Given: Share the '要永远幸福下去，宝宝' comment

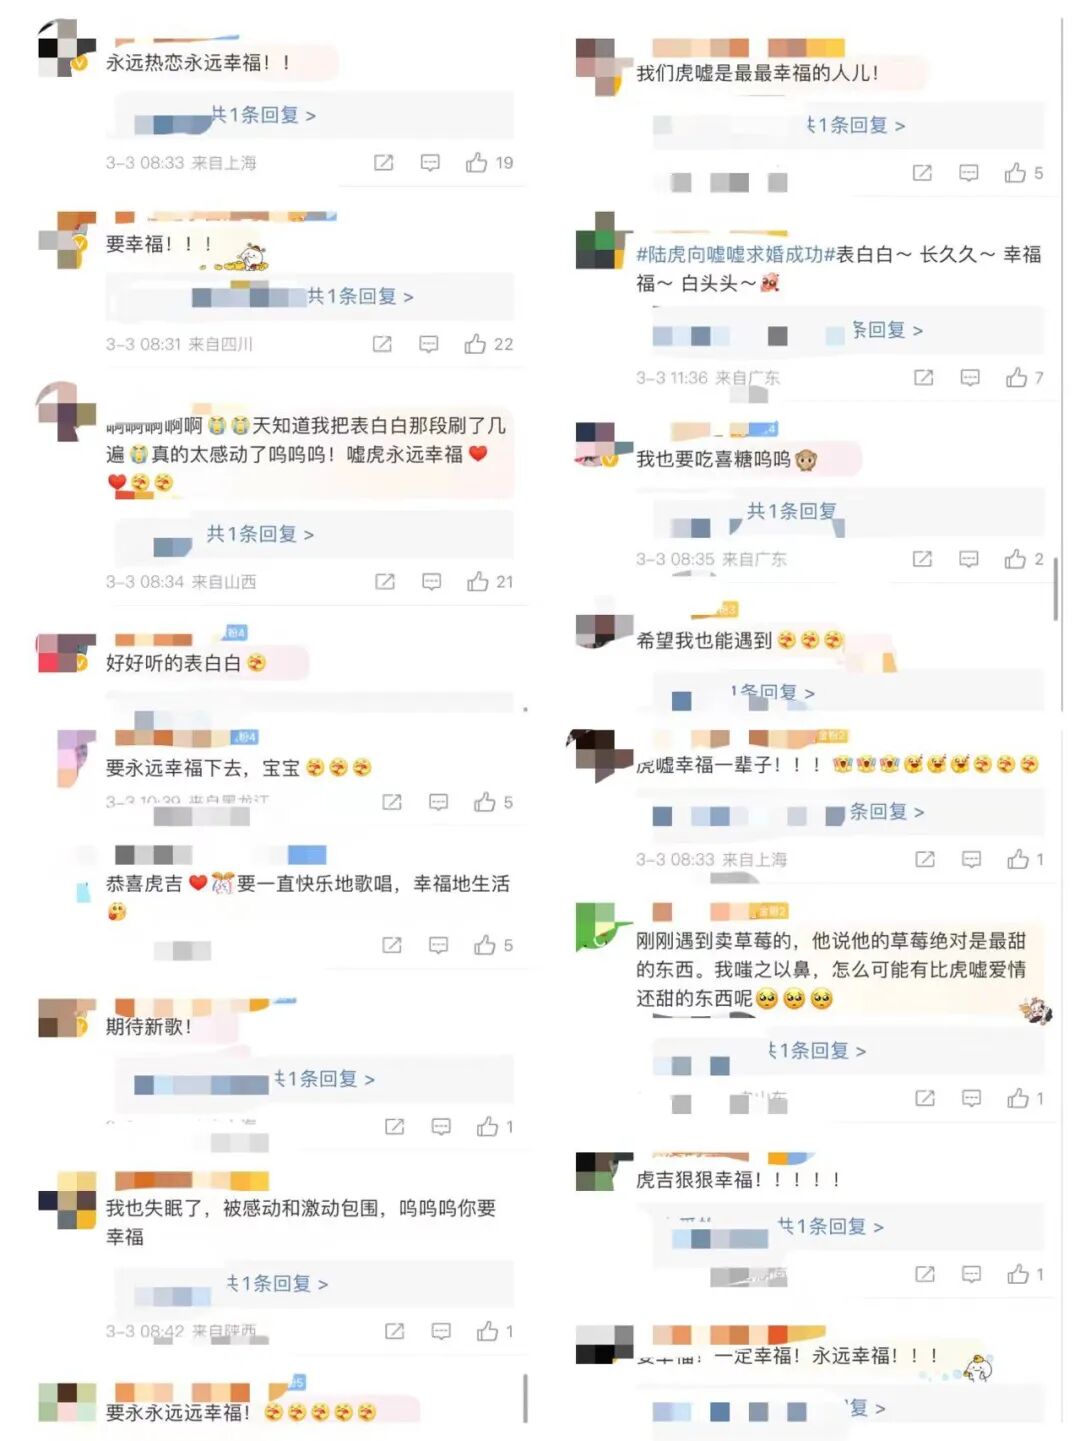Looking at the screenshot, I should (392, 802).
